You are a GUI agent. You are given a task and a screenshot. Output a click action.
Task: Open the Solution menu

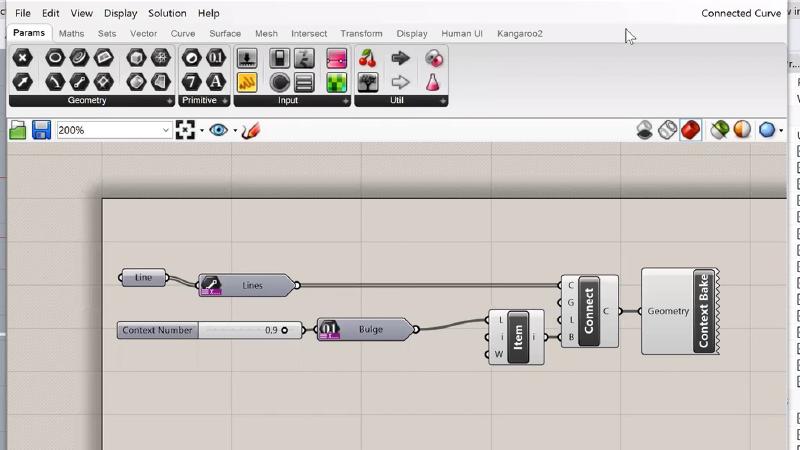167,13
